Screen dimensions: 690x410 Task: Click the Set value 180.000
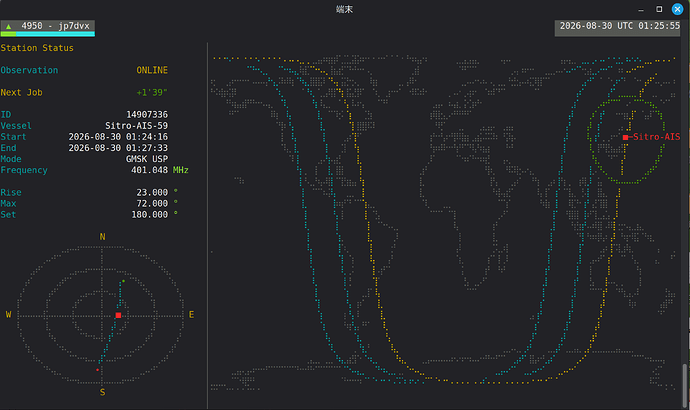pos(150,215)
